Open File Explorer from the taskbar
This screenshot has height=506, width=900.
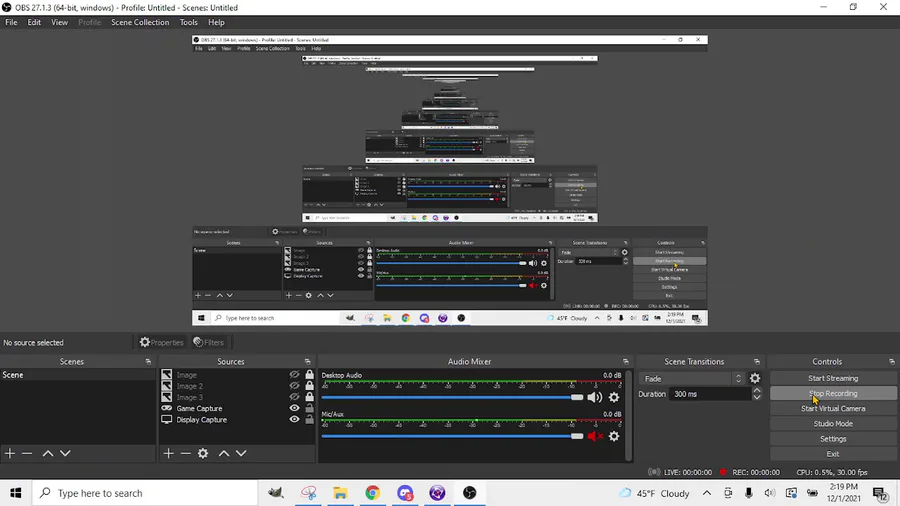340,493
